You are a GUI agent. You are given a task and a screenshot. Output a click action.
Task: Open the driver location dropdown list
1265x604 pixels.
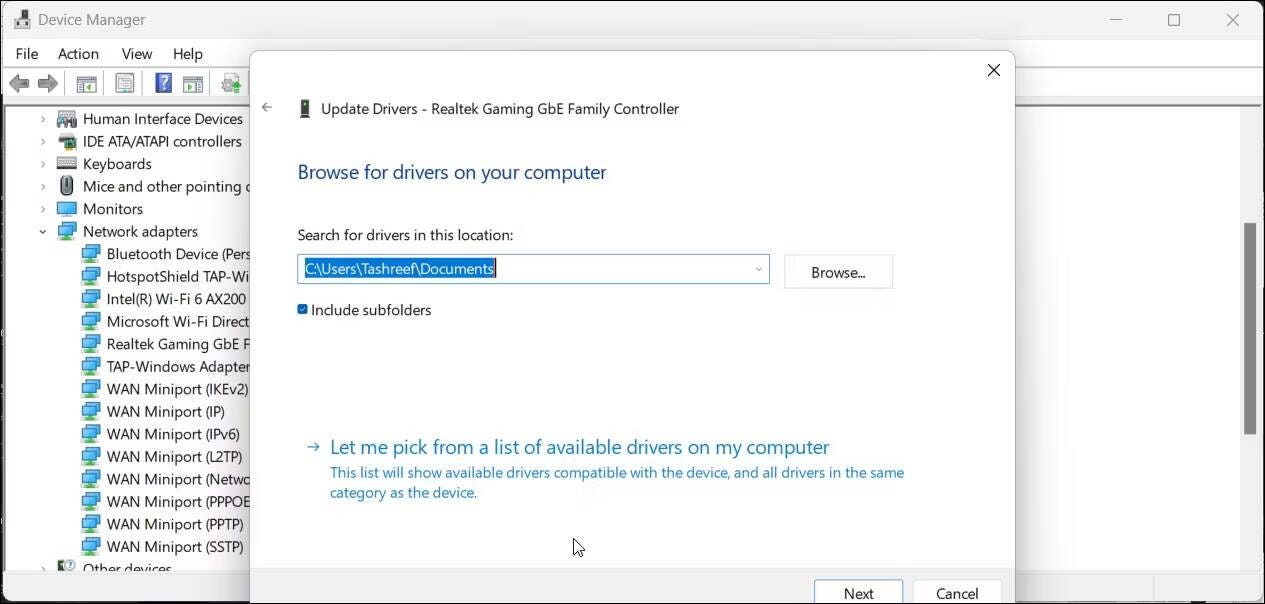757,269
